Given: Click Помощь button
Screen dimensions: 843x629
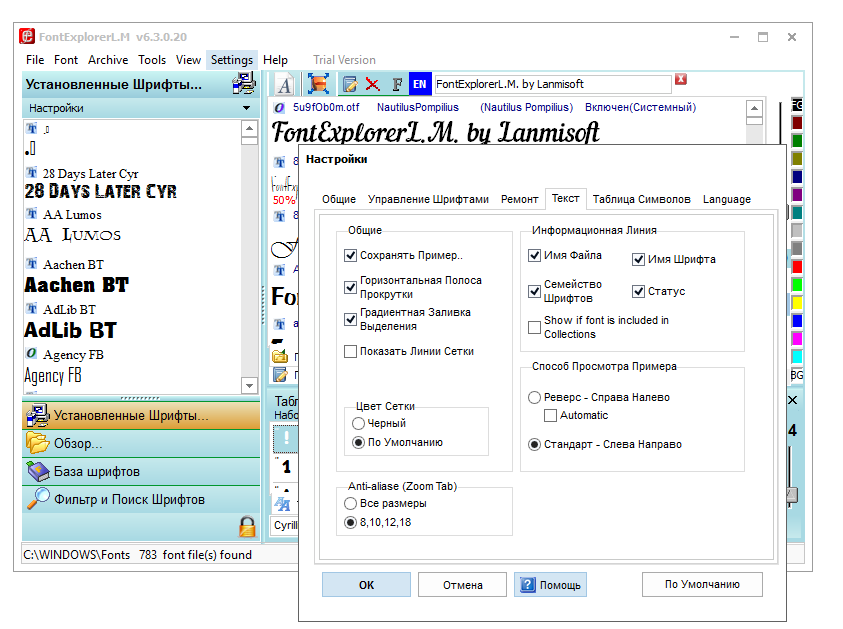Looking at the screenshot, I should click(551, 585).
